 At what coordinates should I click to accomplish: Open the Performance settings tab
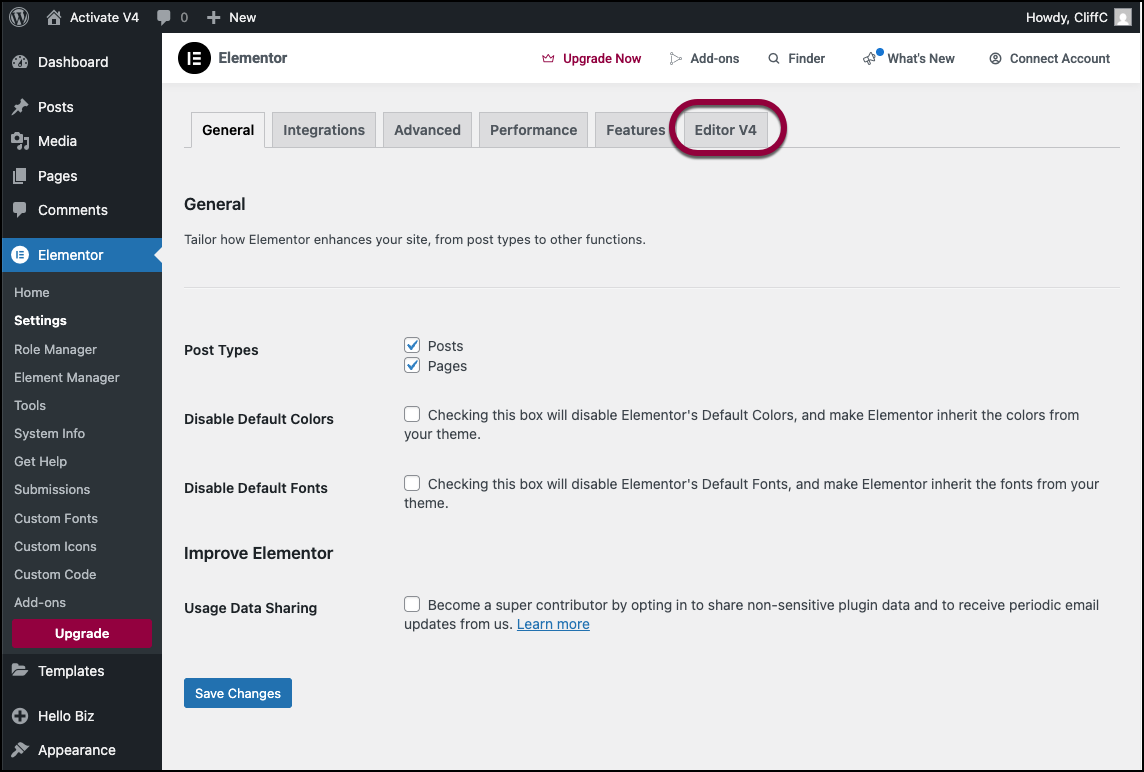point(533,129)
